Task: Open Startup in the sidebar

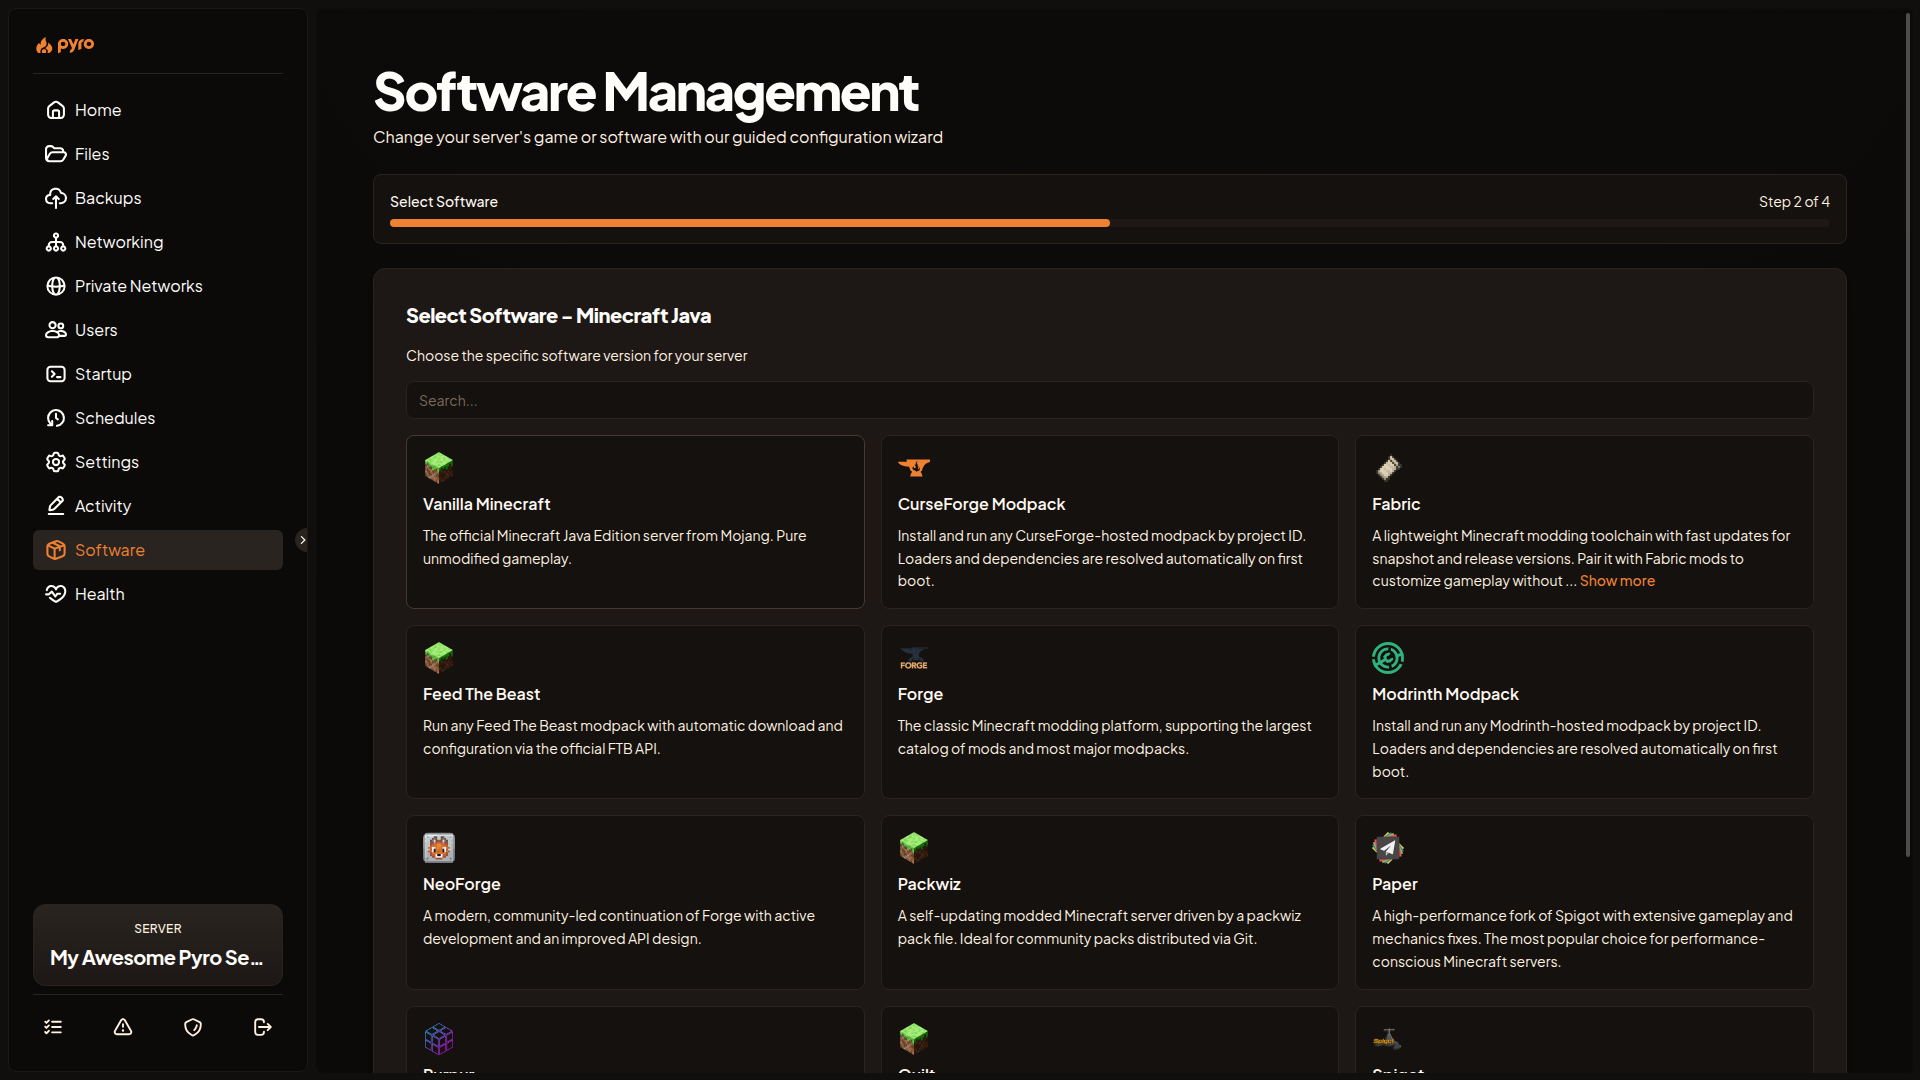Action: [x=158, y=374]
